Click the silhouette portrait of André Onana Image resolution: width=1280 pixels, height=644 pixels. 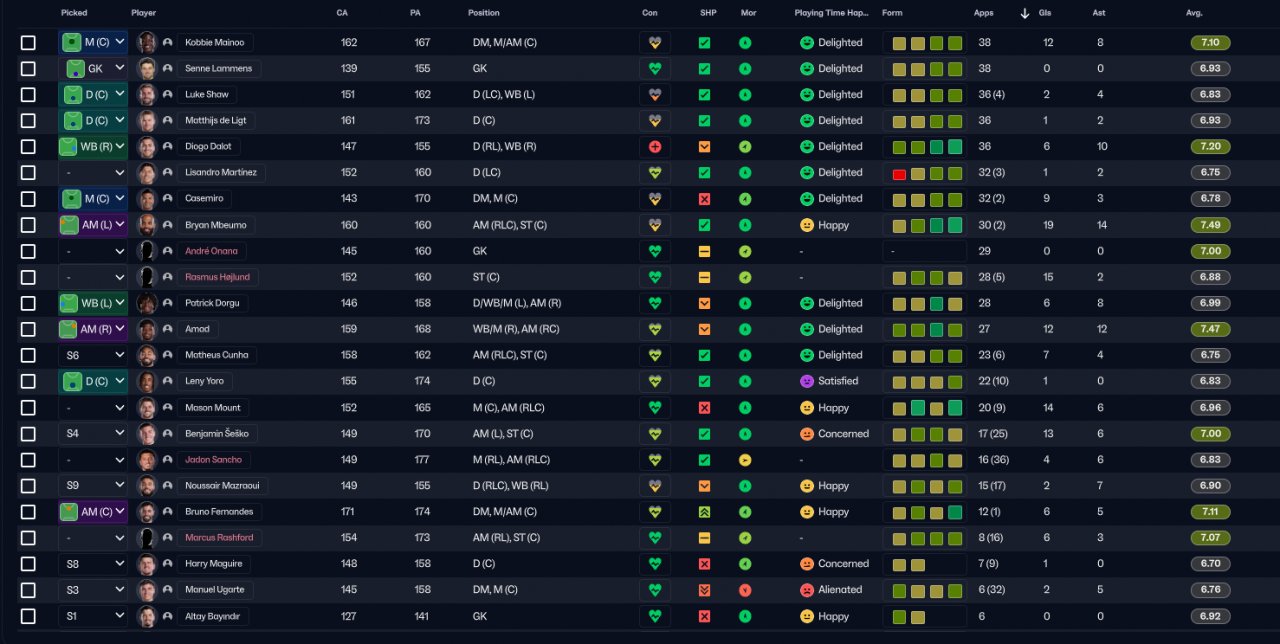point(147,251)
